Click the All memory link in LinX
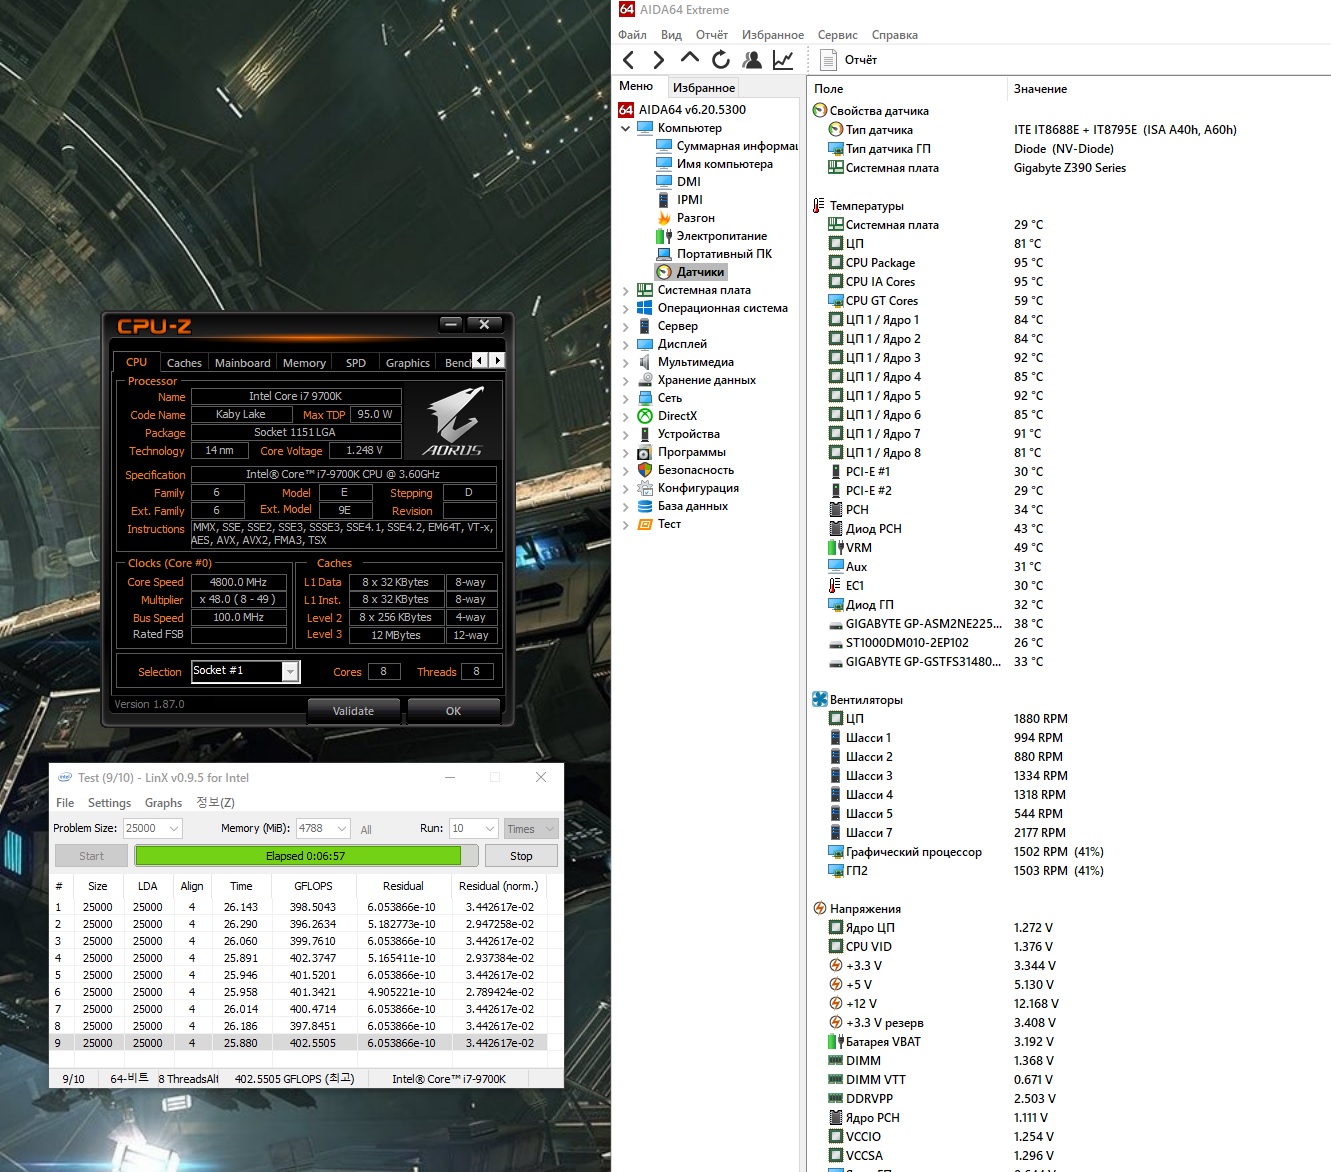 (366, 830)
